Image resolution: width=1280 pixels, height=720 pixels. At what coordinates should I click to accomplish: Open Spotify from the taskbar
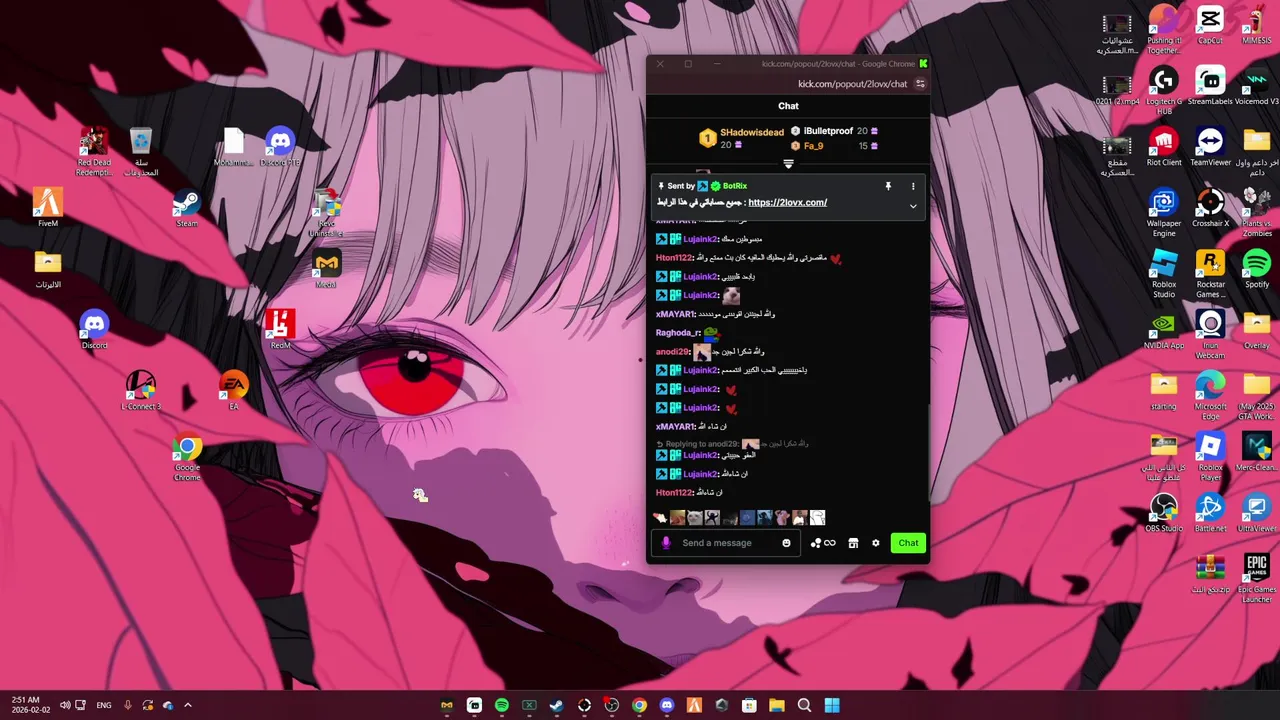click(x=502, y=705)
